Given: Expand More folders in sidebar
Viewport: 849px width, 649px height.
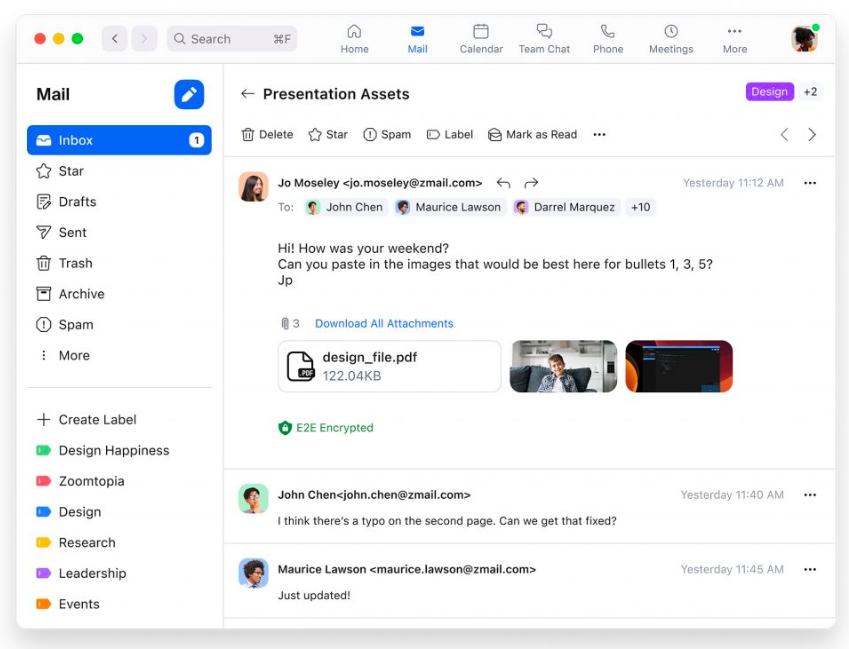Looking at the screenshot, I should pyautogui.click(x=119, y=356).
